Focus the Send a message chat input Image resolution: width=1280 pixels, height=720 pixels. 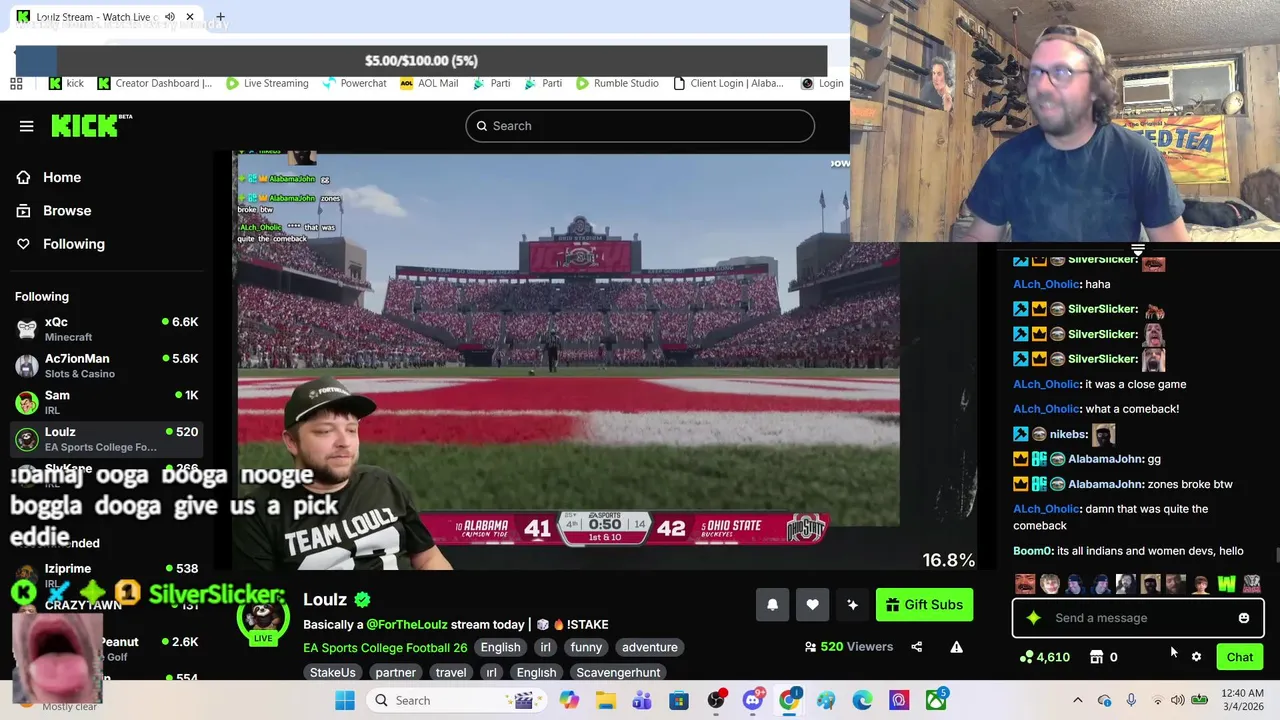pyautogui.click(x=1138, y=618)
